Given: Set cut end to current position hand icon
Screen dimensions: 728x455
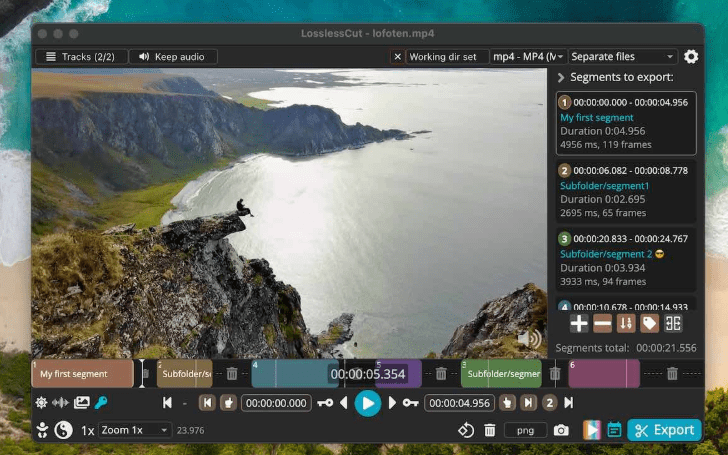Looking at the screenshot, I should click(507, 403).
